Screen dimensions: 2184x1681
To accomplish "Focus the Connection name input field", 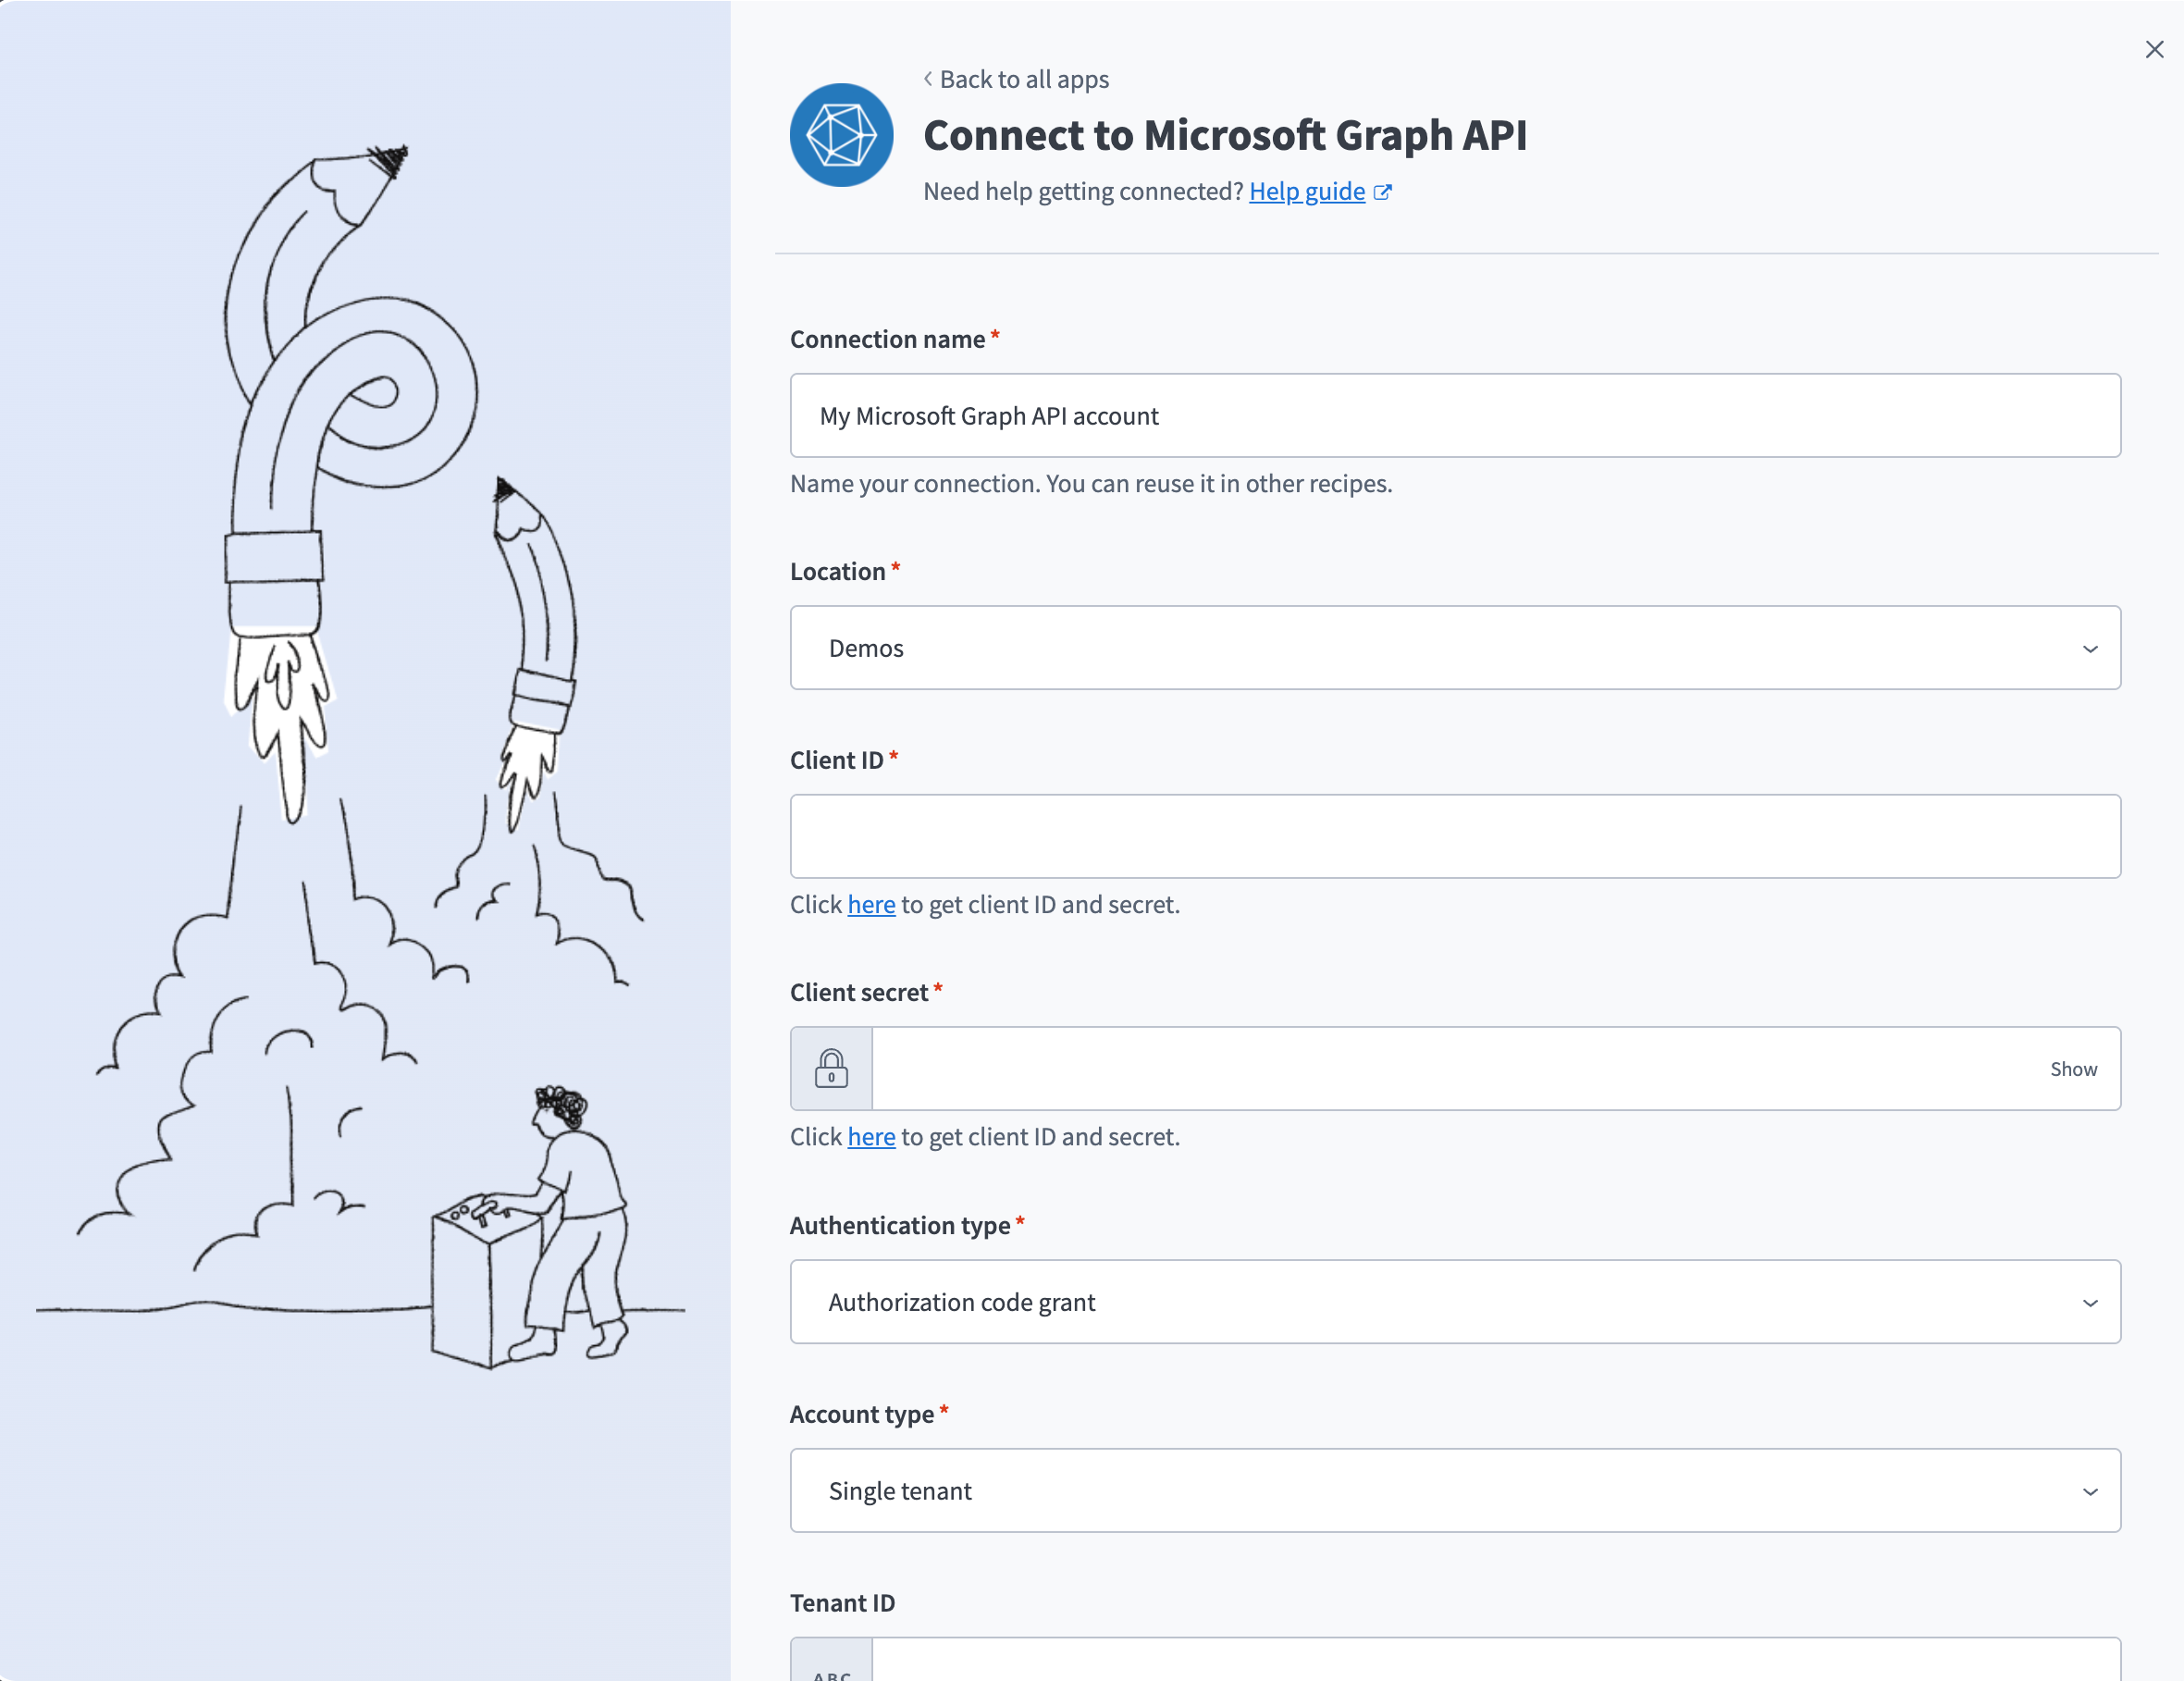I will point(1455,416).
